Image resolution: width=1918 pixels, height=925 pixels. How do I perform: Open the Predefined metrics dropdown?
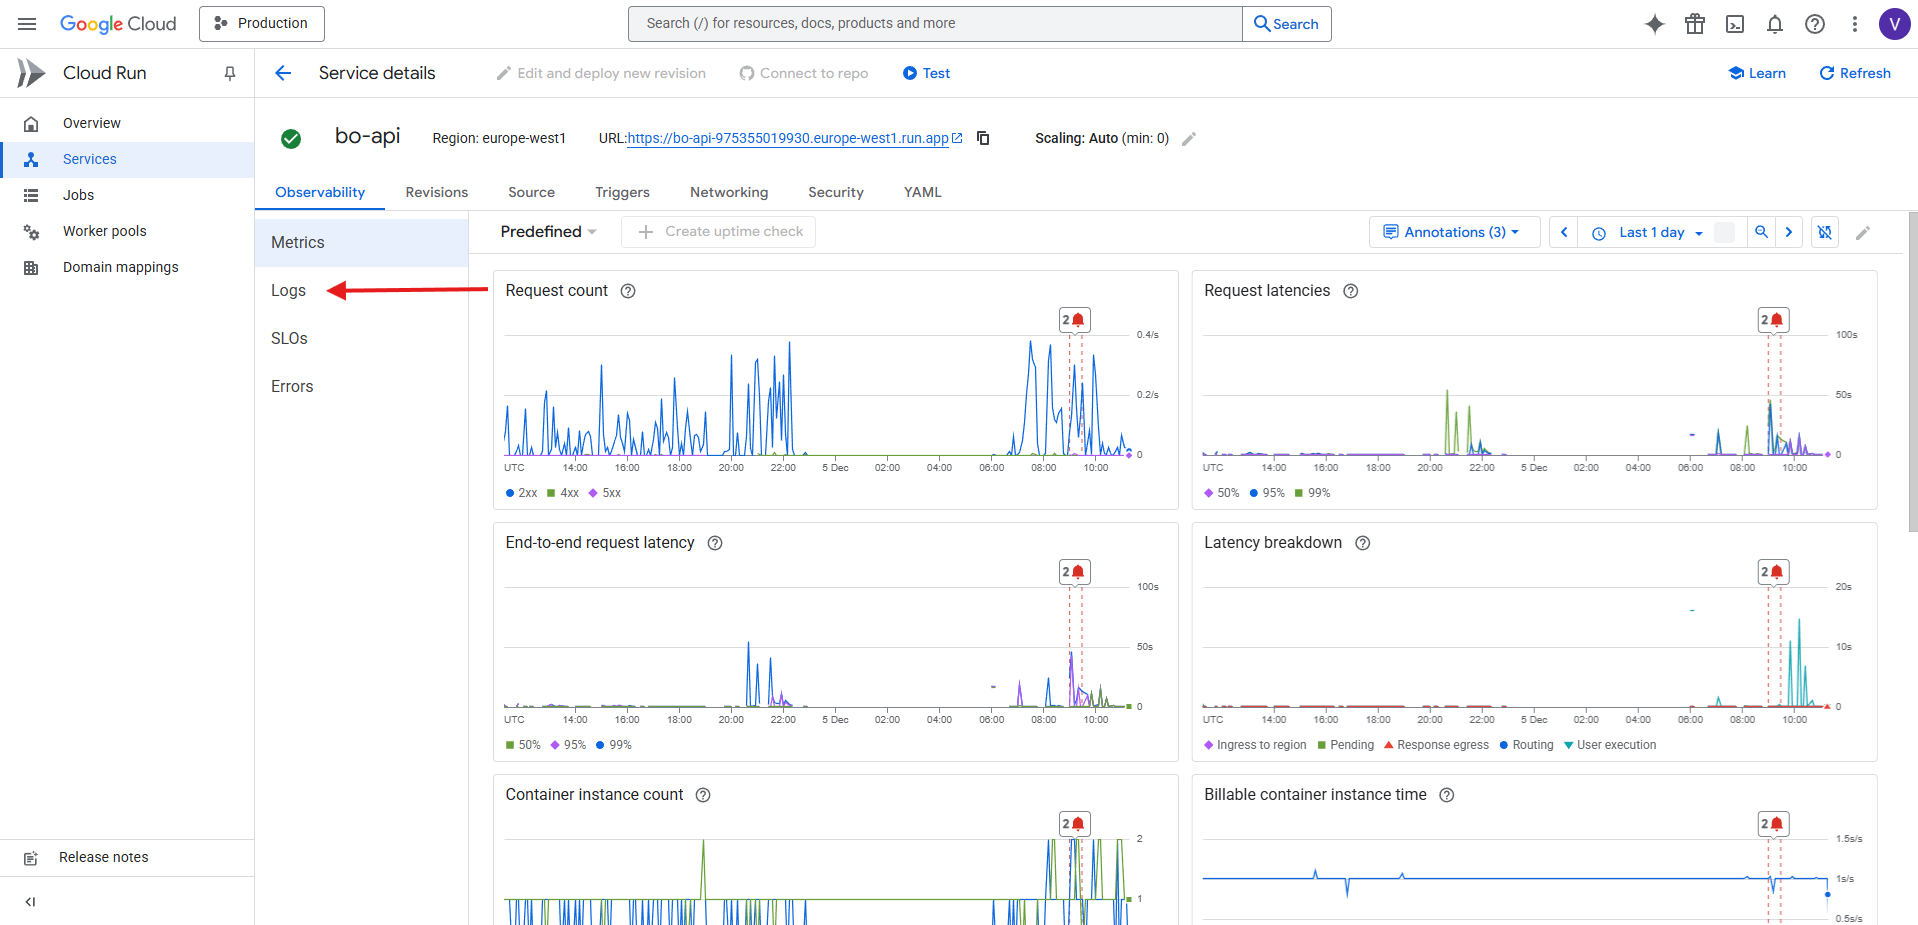pyautogui.click(x=548, y=231)
